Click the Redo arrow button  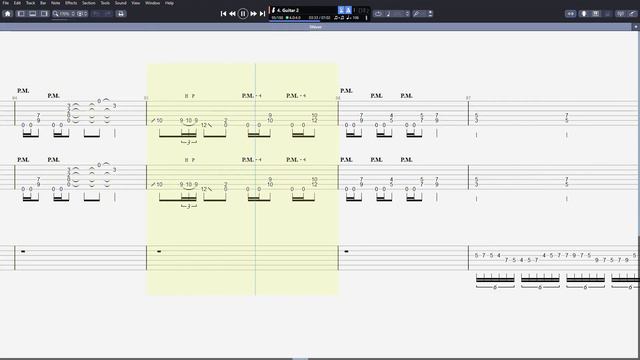click(108, 13)
